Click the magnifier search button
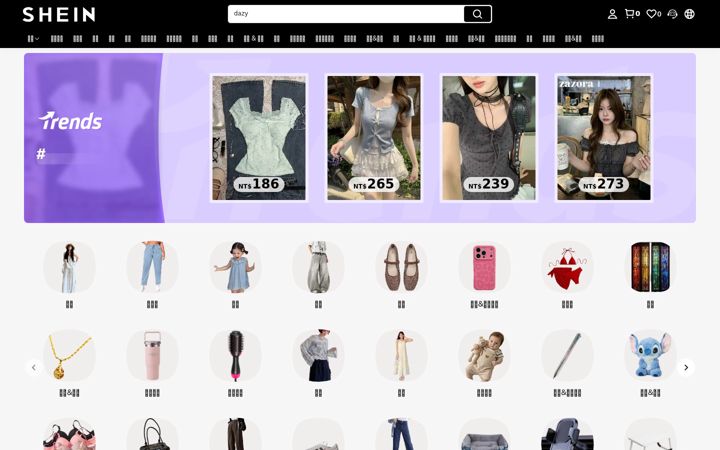 click(x=478, y=14)
